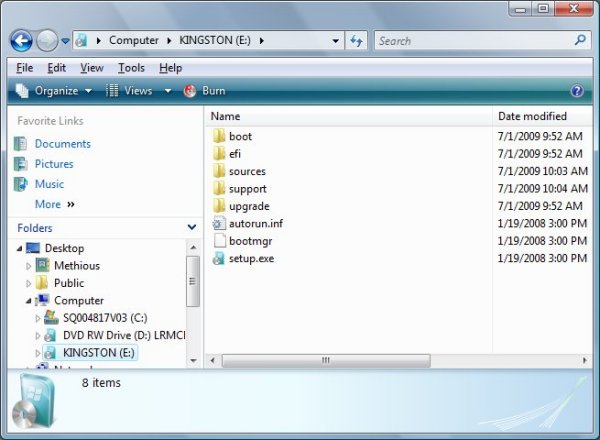Click the horizontal scrollbar thumb

[x=326, y=360]
